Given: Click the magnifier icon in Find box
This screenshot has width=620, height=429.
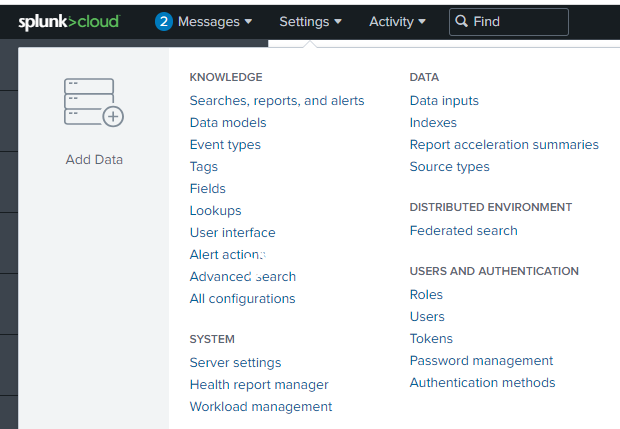Looking at the screenshot, I should coord(461,21).
